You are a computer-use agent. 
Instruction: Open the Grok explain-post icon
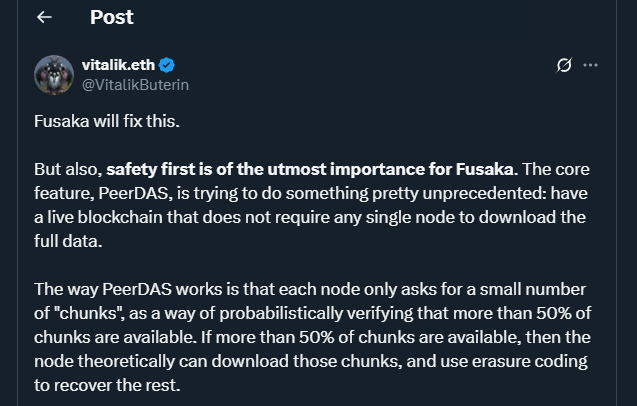coord(564,66)
